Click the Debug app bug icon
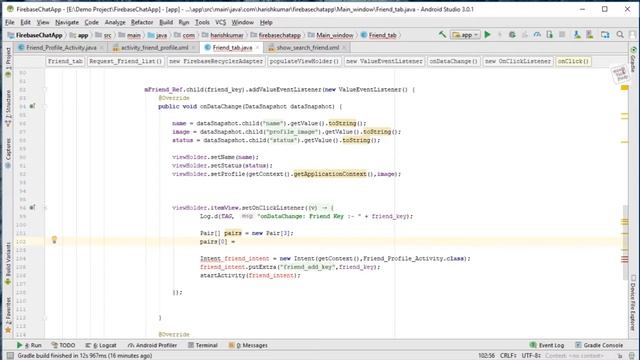 tap(512, 35)
